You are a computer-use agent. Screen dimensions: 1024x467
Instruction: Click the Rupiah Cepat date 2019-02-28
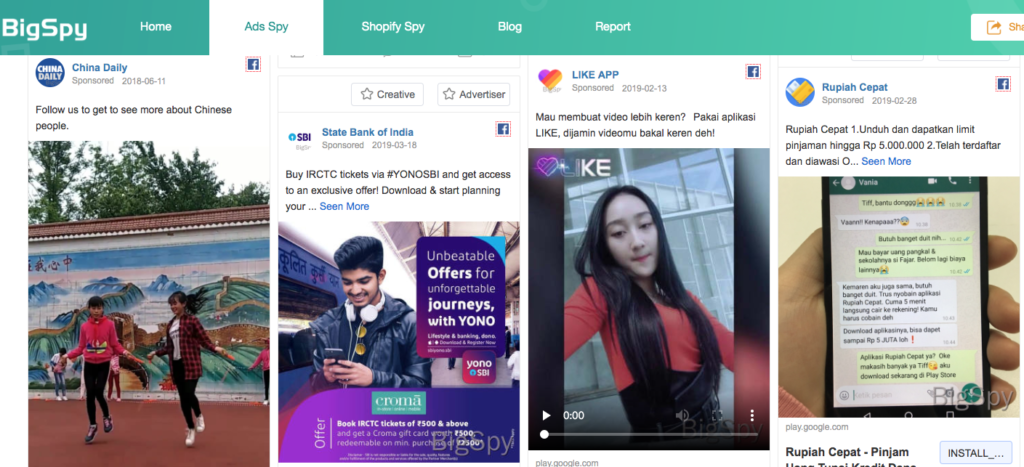[894, 101]
